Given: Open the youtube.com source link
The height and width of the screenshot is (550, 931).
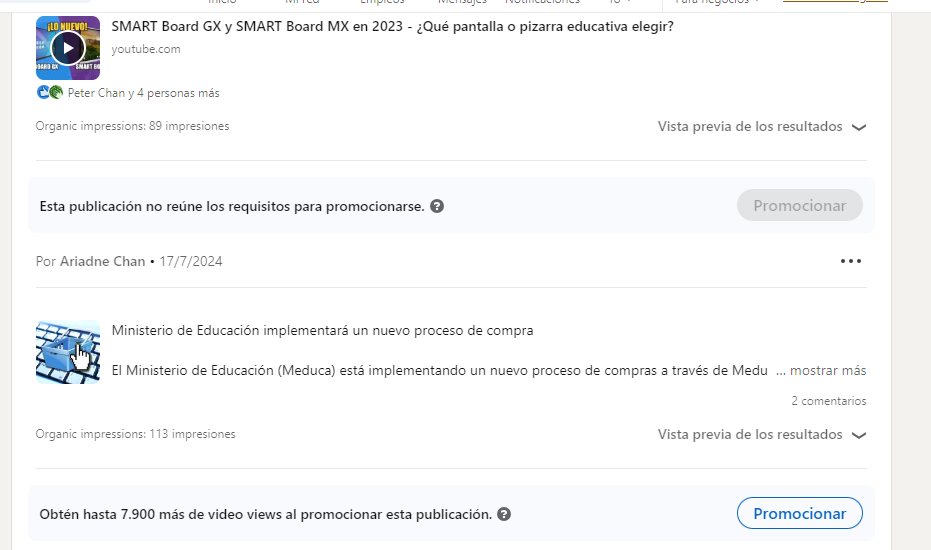Looking at the screenshot, I should [146, 49].
